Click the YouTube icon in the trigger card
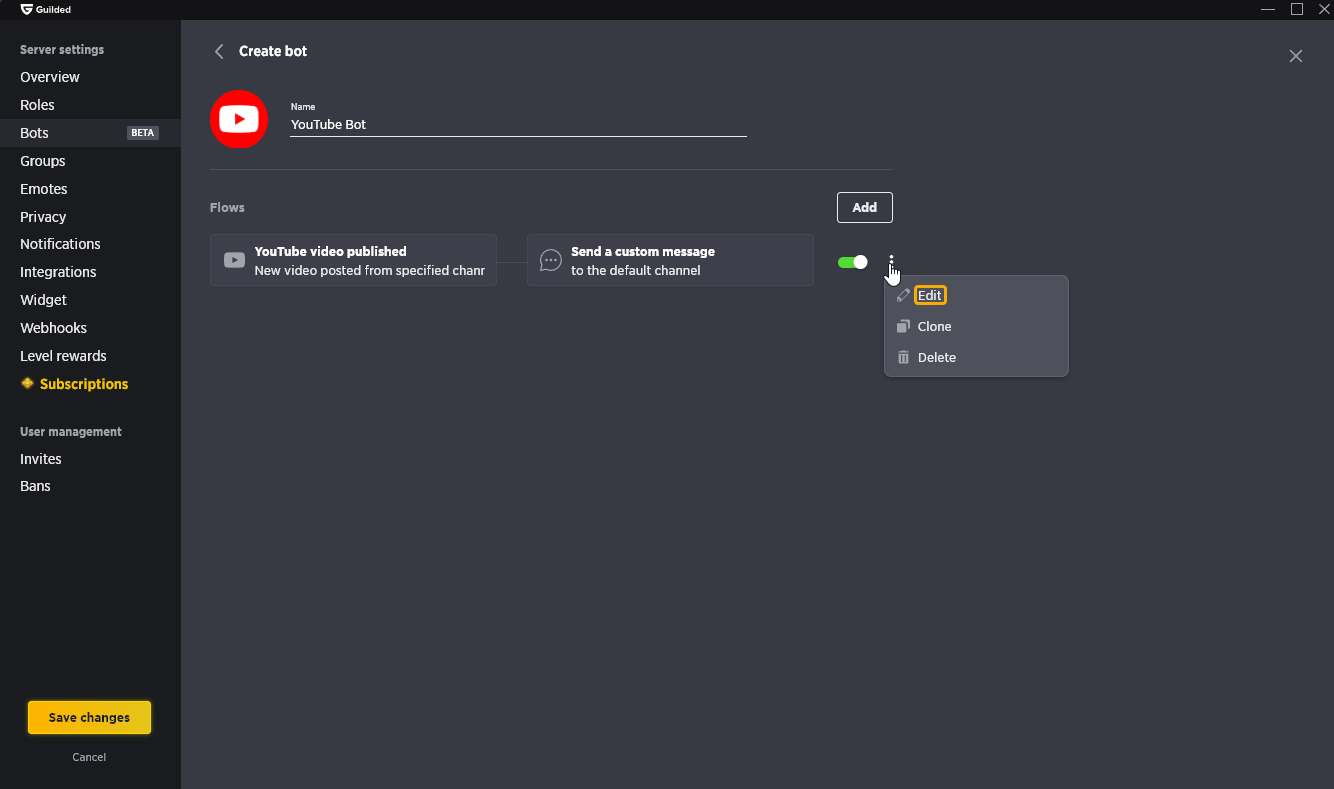 (x=234, y=260)
